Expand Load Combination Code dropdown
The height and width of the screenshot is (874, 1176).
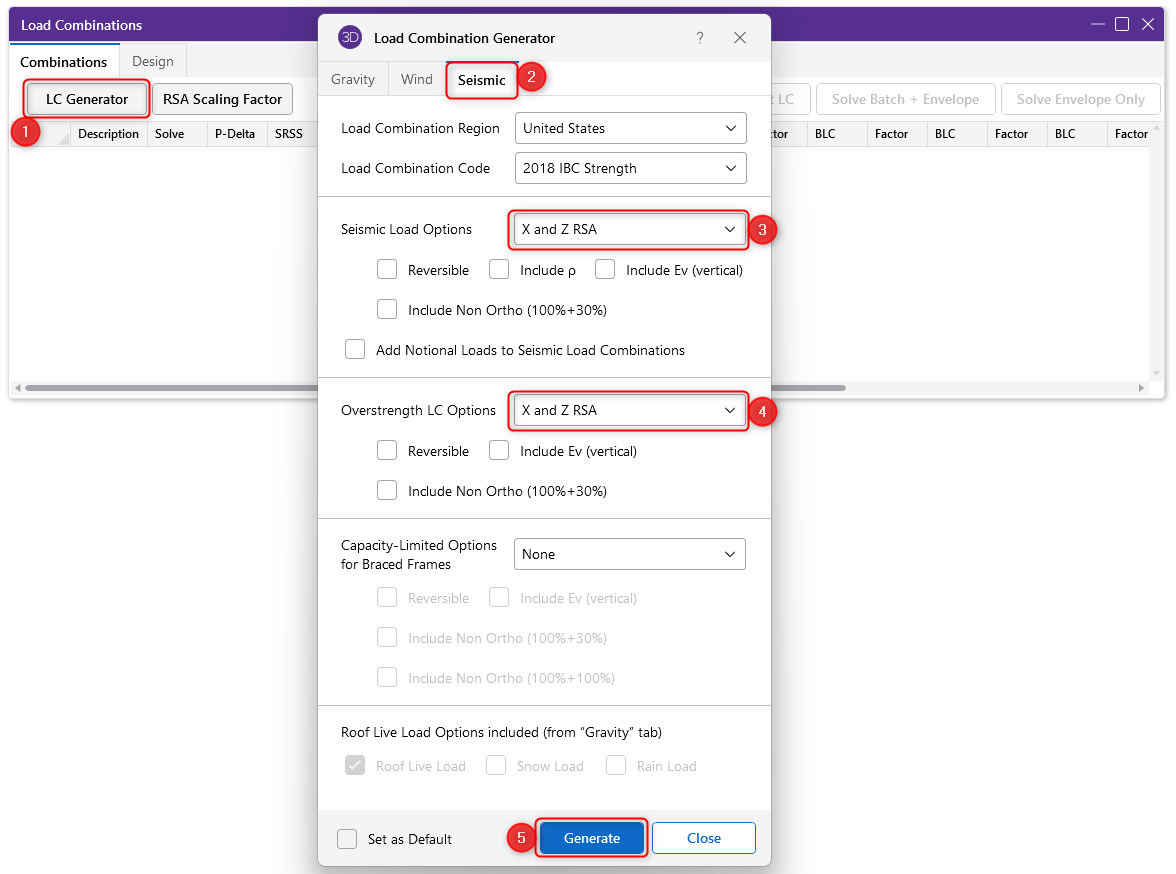click(631, 168)
